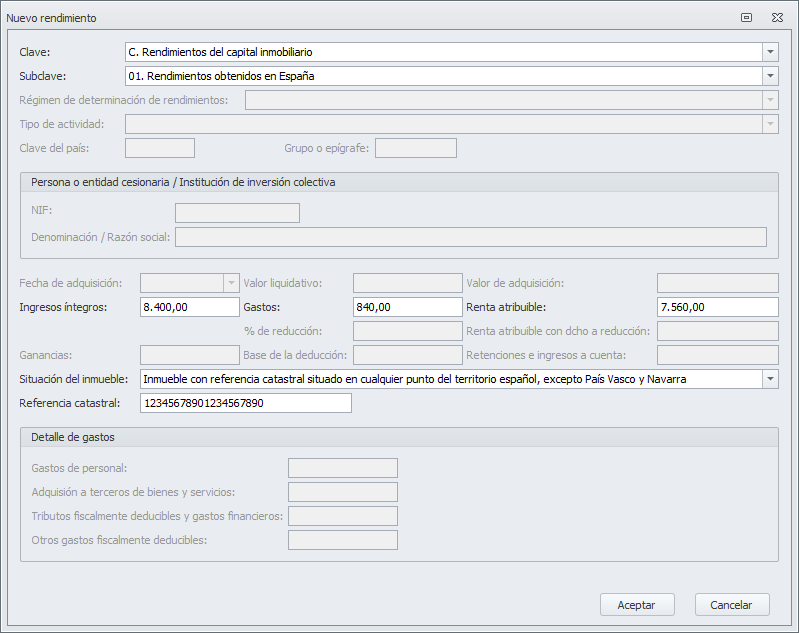The height and width of the screenshot is (633, 799).
Task: Click the Clave combo box text
Action: pyautogui.click(x=442, y=52)
